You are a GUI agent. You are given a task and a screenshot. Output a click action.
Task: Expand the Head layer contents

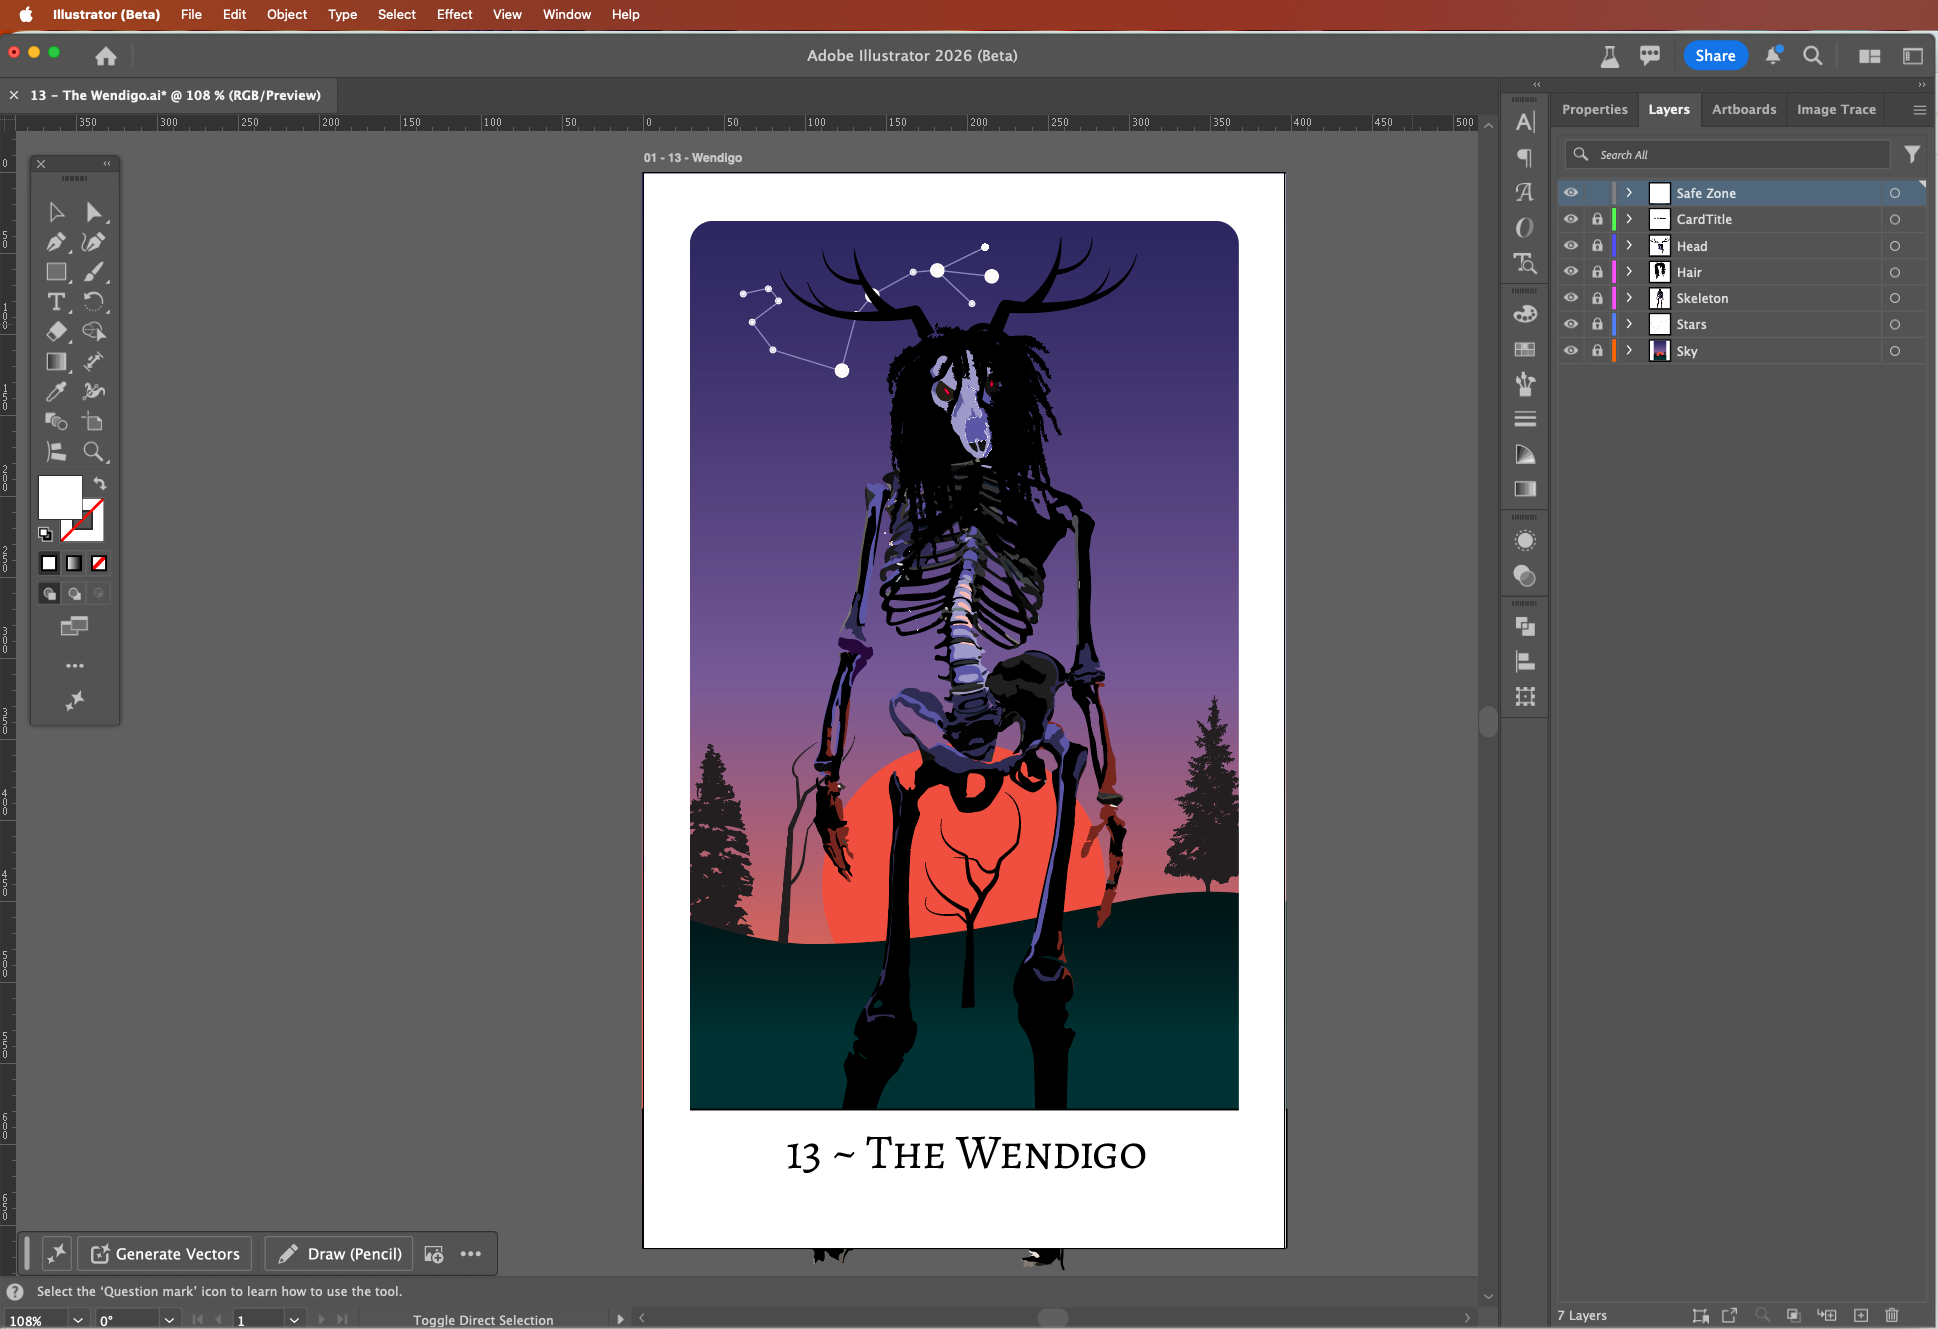click(1629, 246)
